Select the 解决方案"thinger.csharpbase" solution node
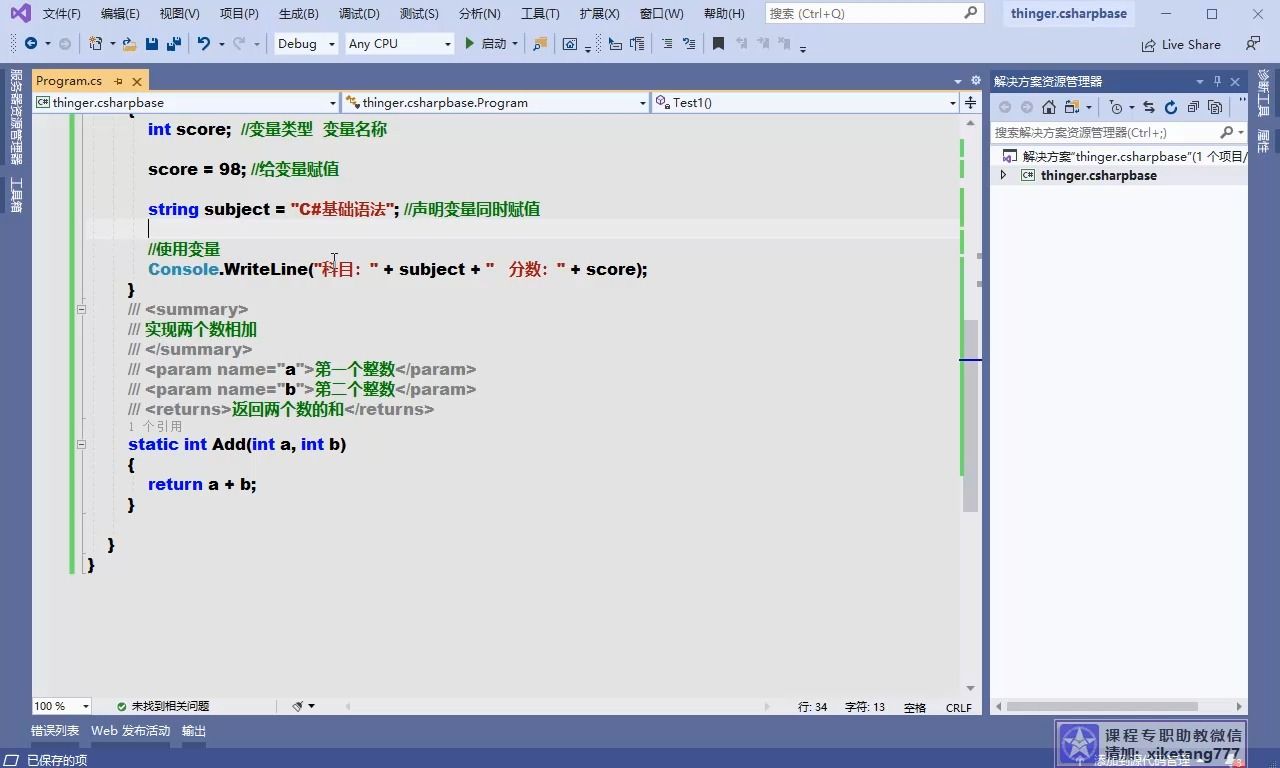The width and height of the screenshot is (1280, 768). pyautogui.click(x=1124, y=156)
